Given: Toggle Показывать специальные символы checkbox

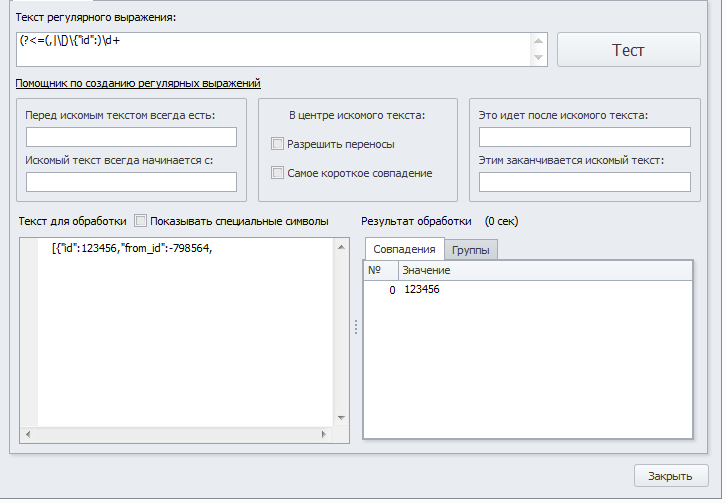Looking at the screenshot, I should click(140, 220).
